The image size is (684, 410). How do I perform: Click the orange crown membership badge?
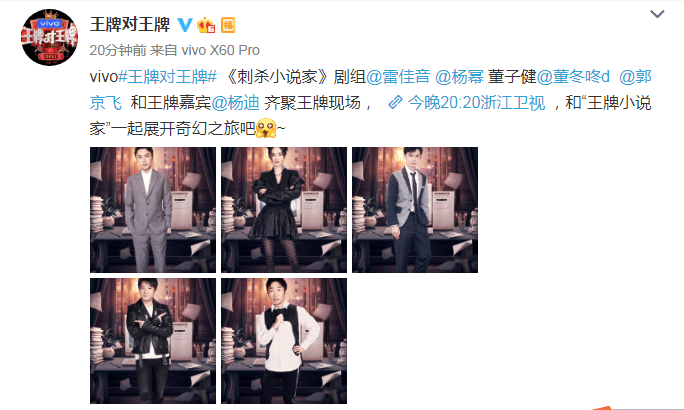[x=206, y=25]
